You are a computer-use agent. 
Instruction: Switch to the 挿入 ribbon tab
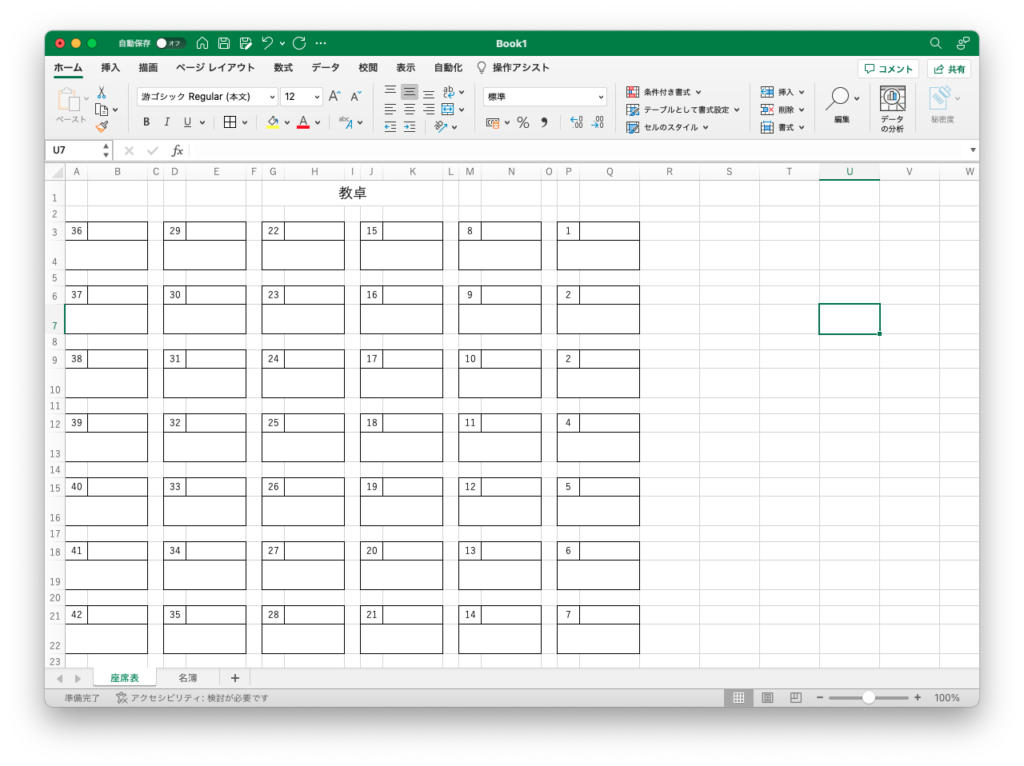[x=110, y=68]
